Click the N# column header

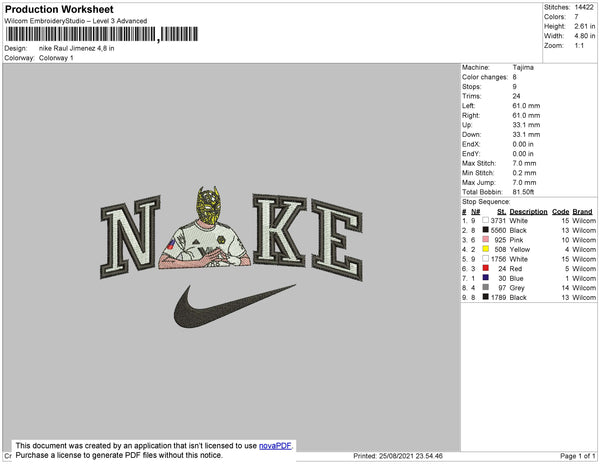point(475,212)
